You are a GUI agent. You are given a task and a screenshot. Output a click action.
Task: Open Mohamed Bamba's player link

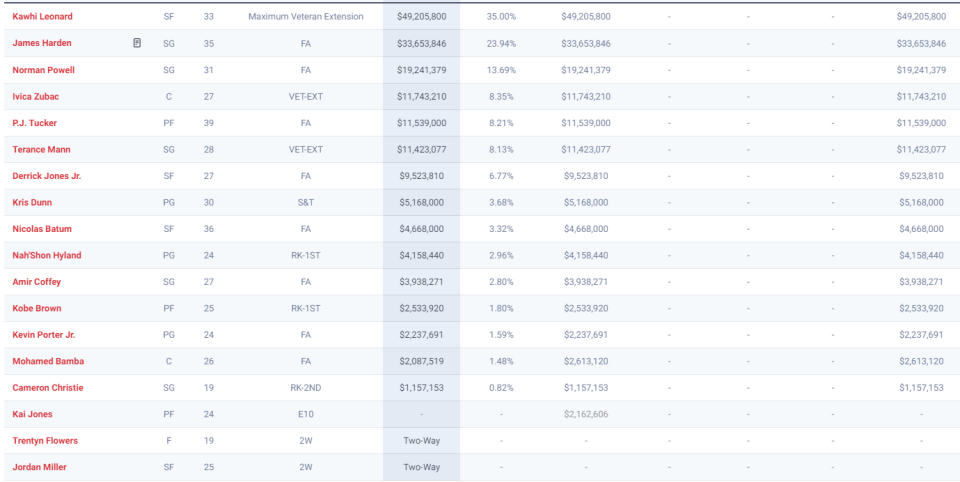(48, 361)
